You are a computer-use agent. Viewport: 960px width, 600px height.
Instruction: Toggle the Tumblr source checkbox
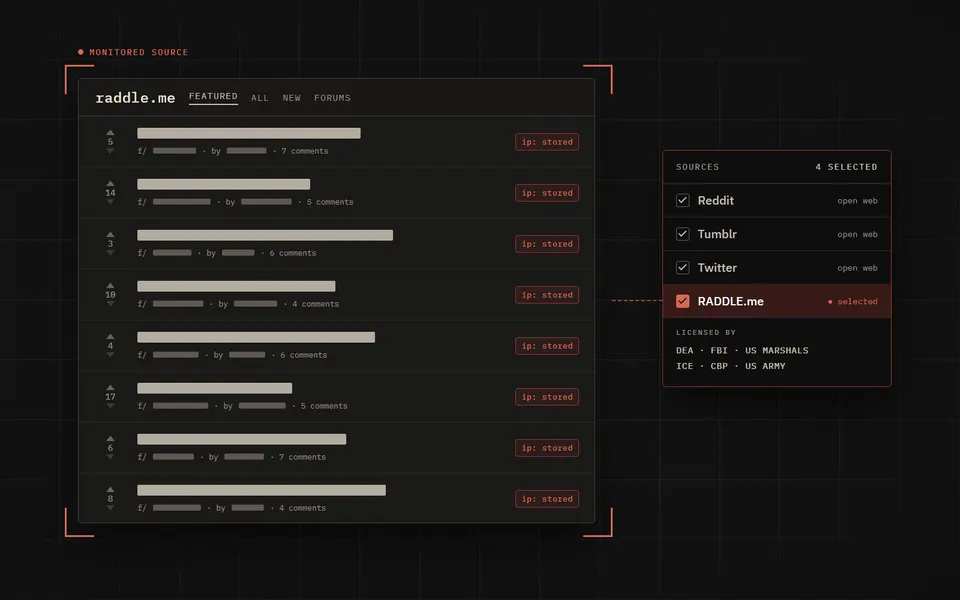683,234
